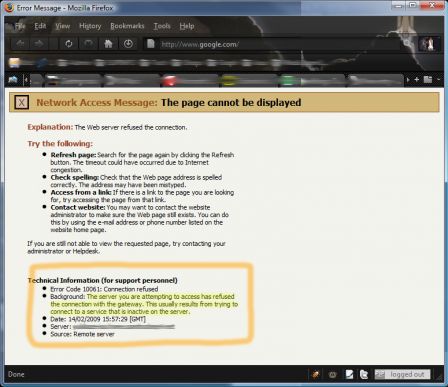Open the View menu
448x387 pixels.
pyautogui.click(x=63, y=26)
